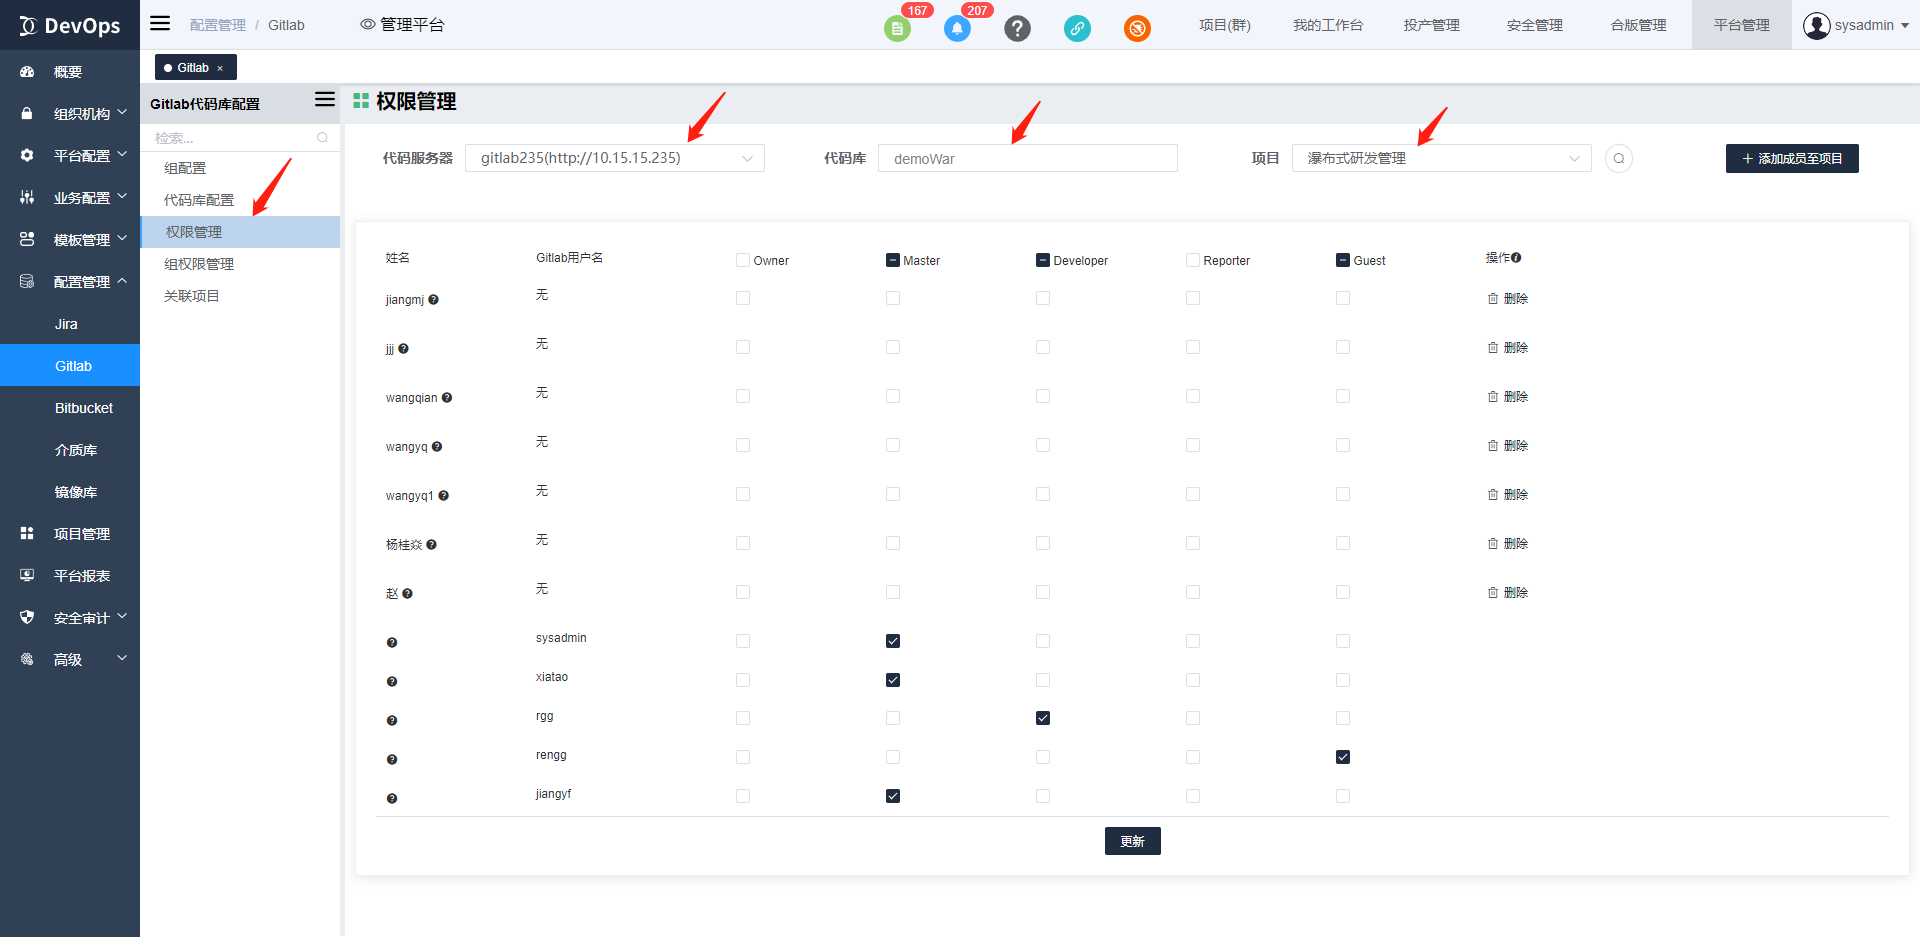Enable Reporter checkbox for rgg row
1920x937 pixels.
point(1193,718)
